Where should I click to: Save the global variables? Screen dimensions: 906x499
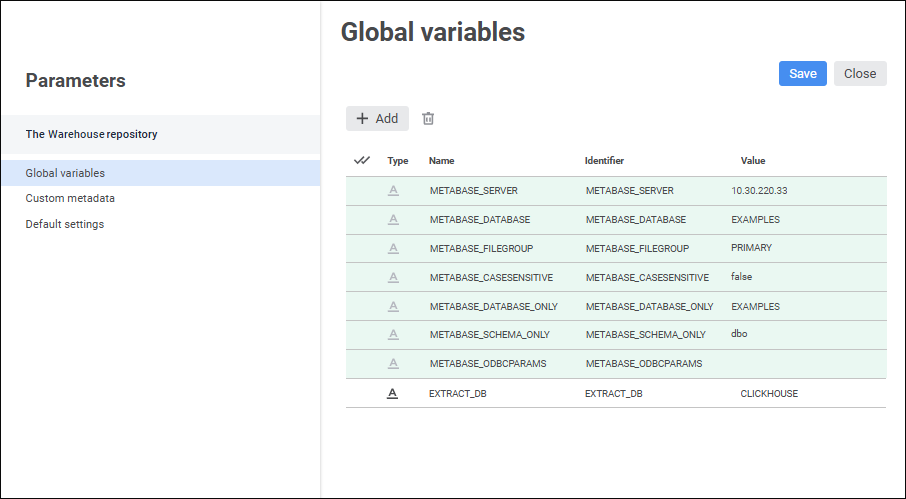click(x=802, y=74)
